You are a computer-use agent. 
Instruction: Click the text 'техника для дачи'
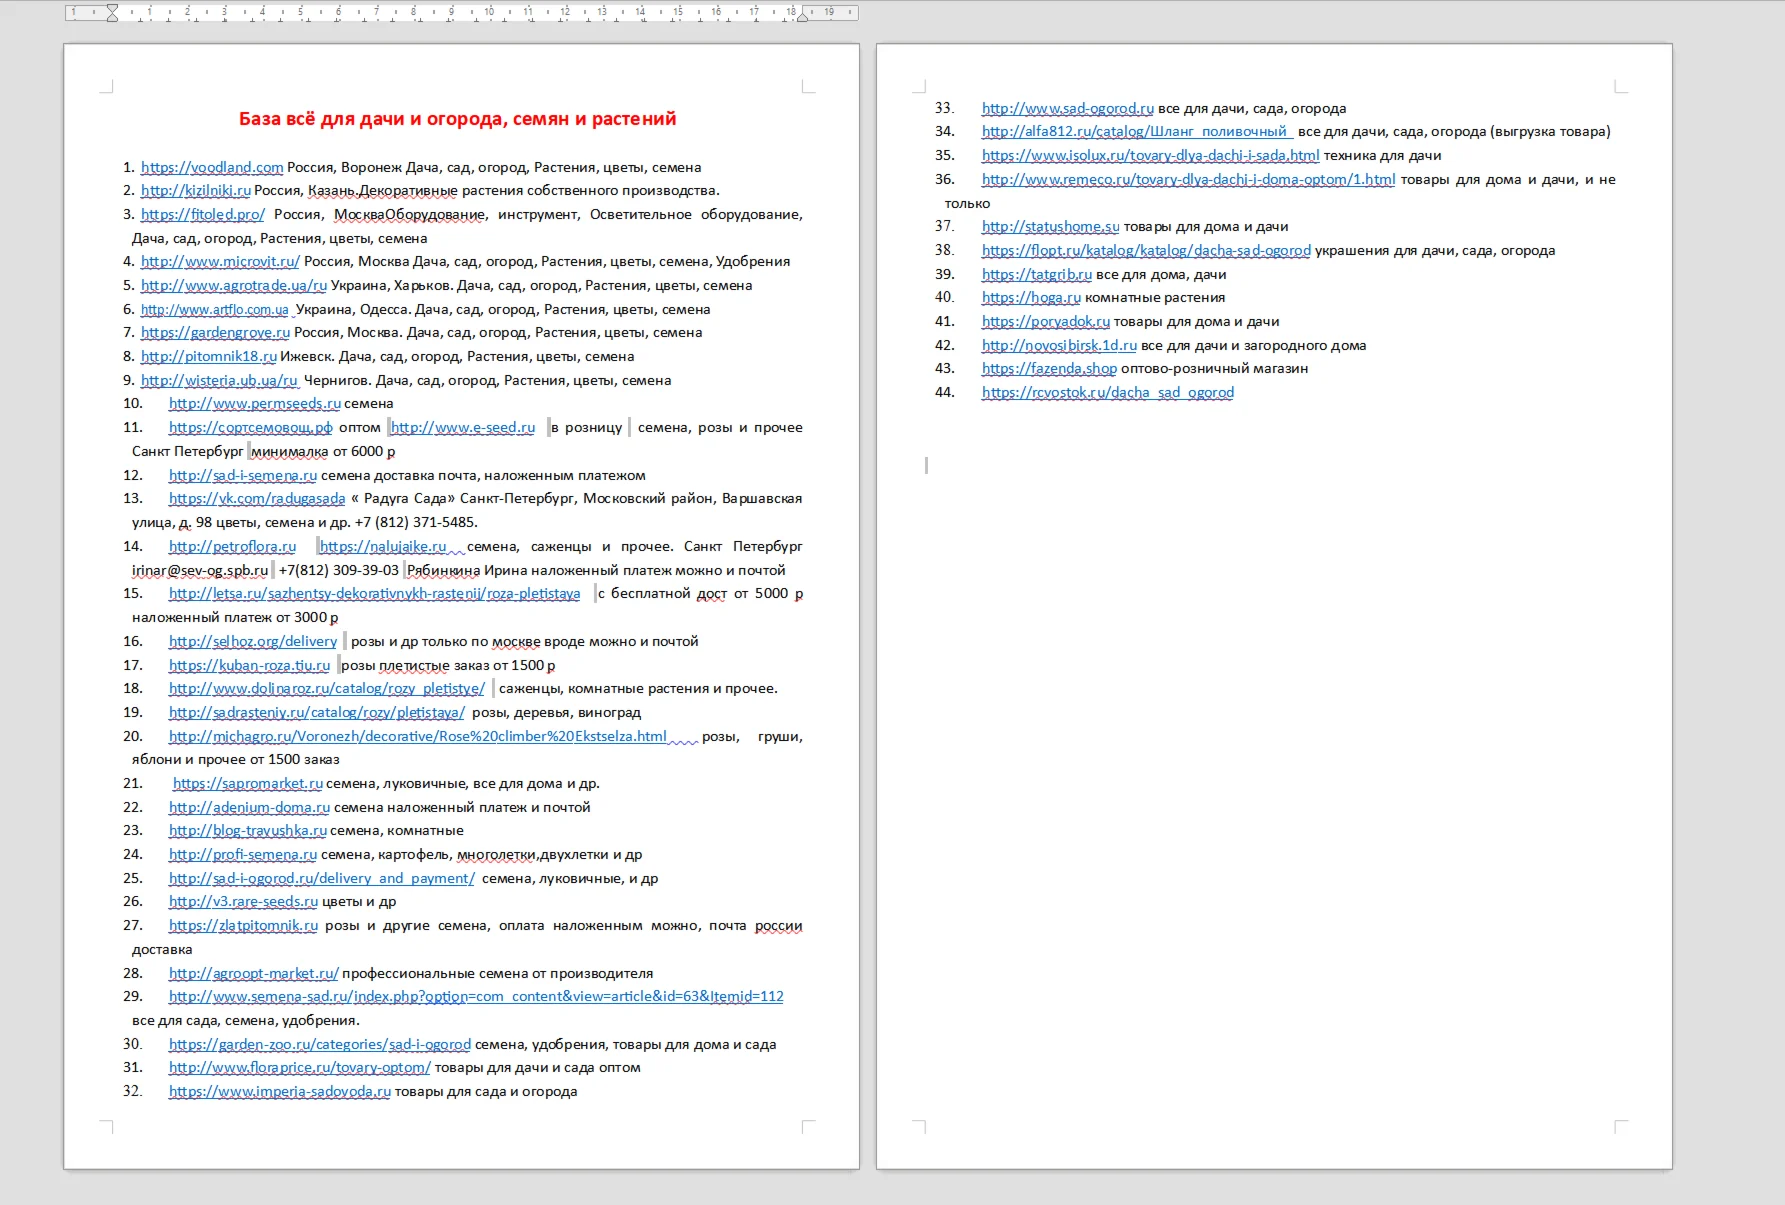1383,155
